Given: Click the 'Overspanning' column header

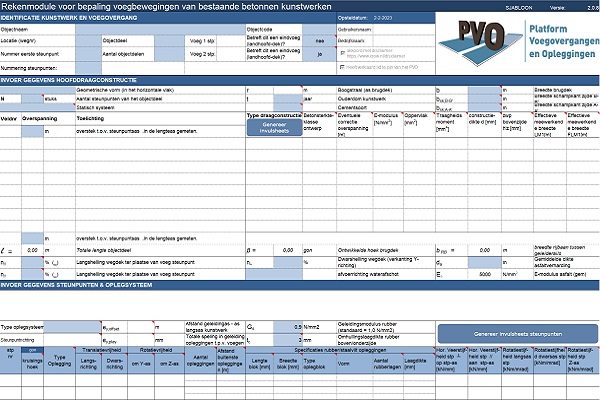Looking at the screenshot, I should pos(39,119).
